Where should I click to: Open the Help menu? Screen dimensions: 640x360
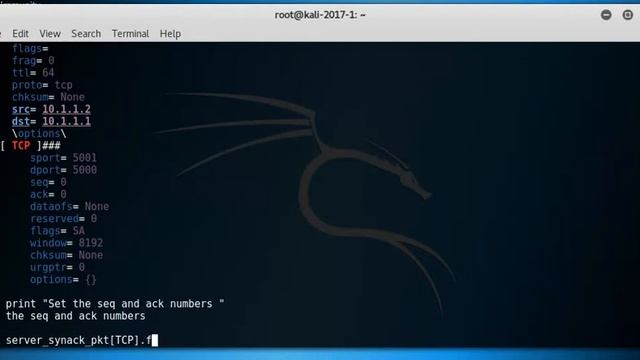pyautogui.click(x=170, y=33)
